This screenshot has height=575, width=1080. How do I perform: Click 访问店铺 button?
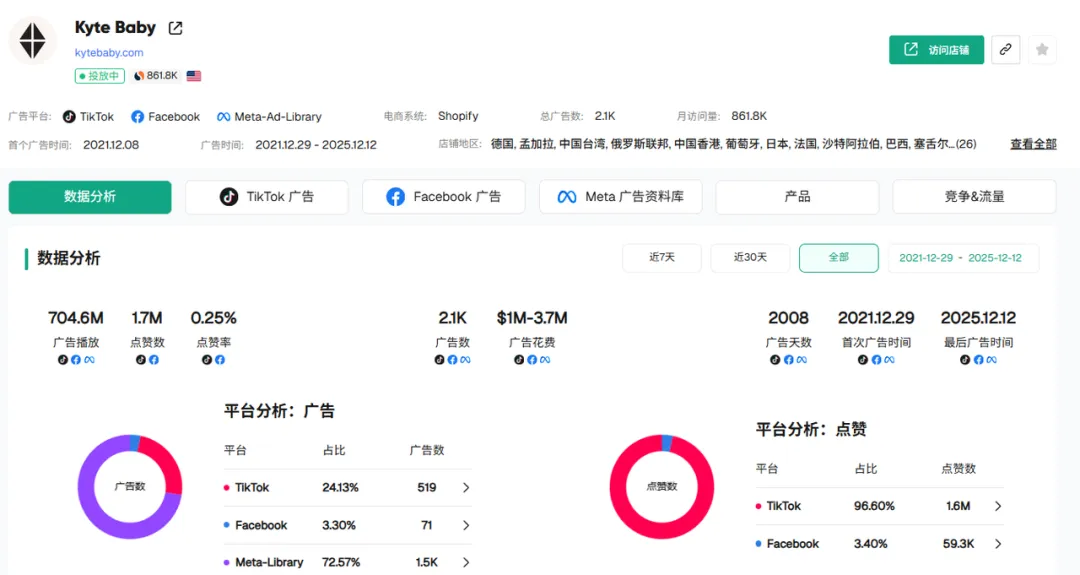pos(936,50)
